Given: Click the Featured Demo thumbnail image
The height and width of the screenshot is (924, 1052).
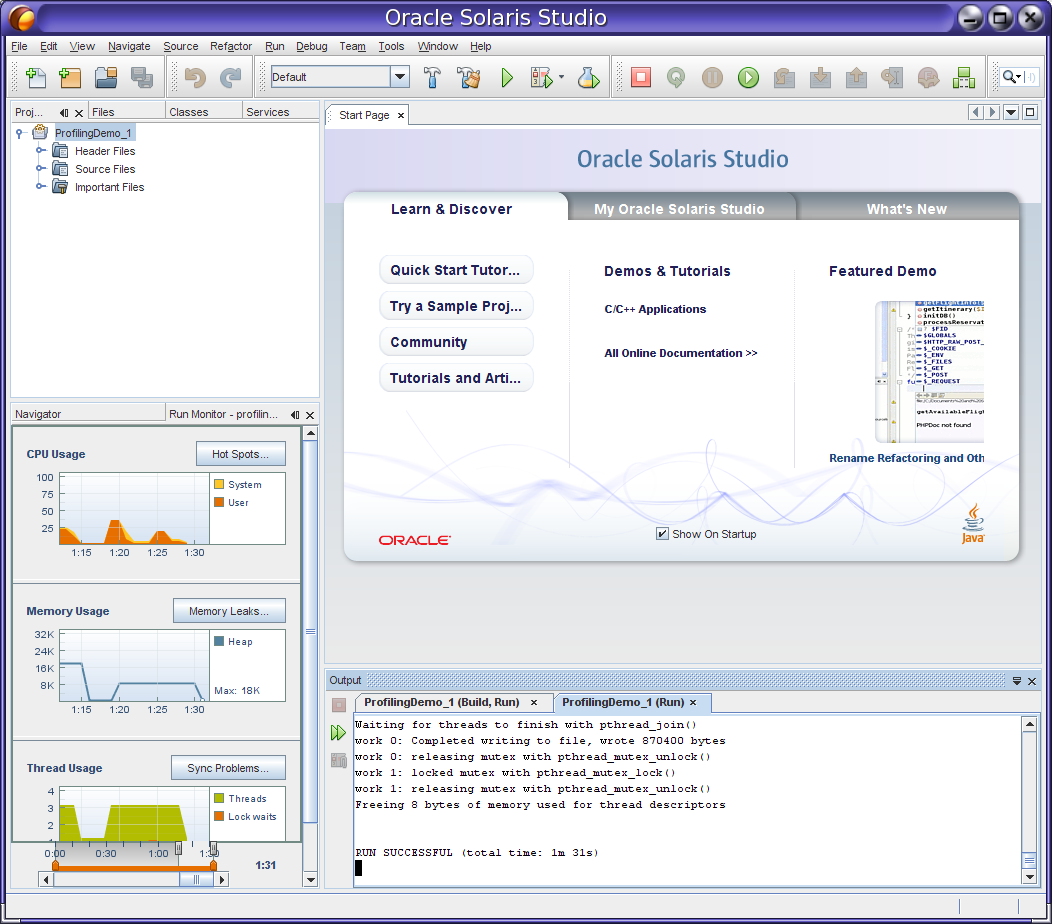Looking at the screenshot, I should point(929,372).
